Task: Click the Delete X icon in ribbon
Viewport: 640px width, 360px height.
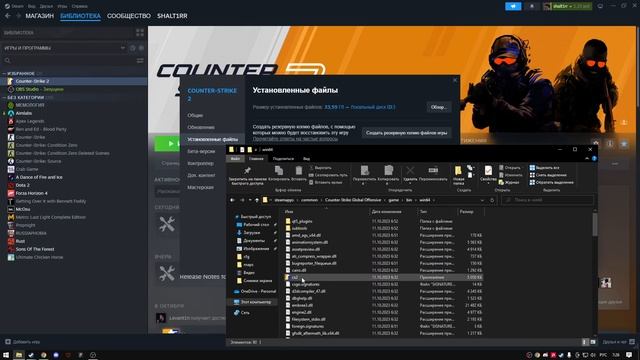Action: [x=410, y=170]
